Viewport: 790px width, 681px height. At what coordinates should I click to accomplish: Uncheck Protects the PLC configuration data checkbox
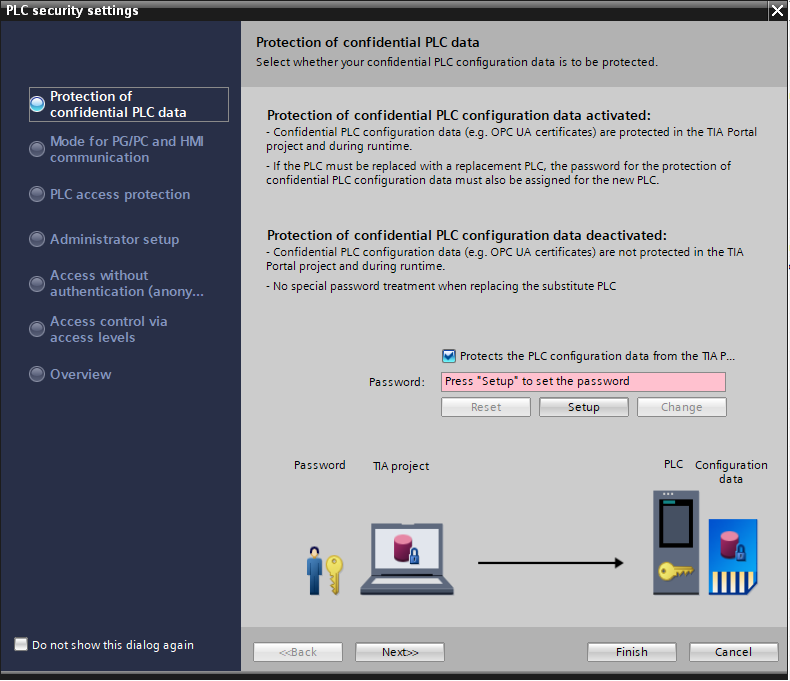[449, 356]
